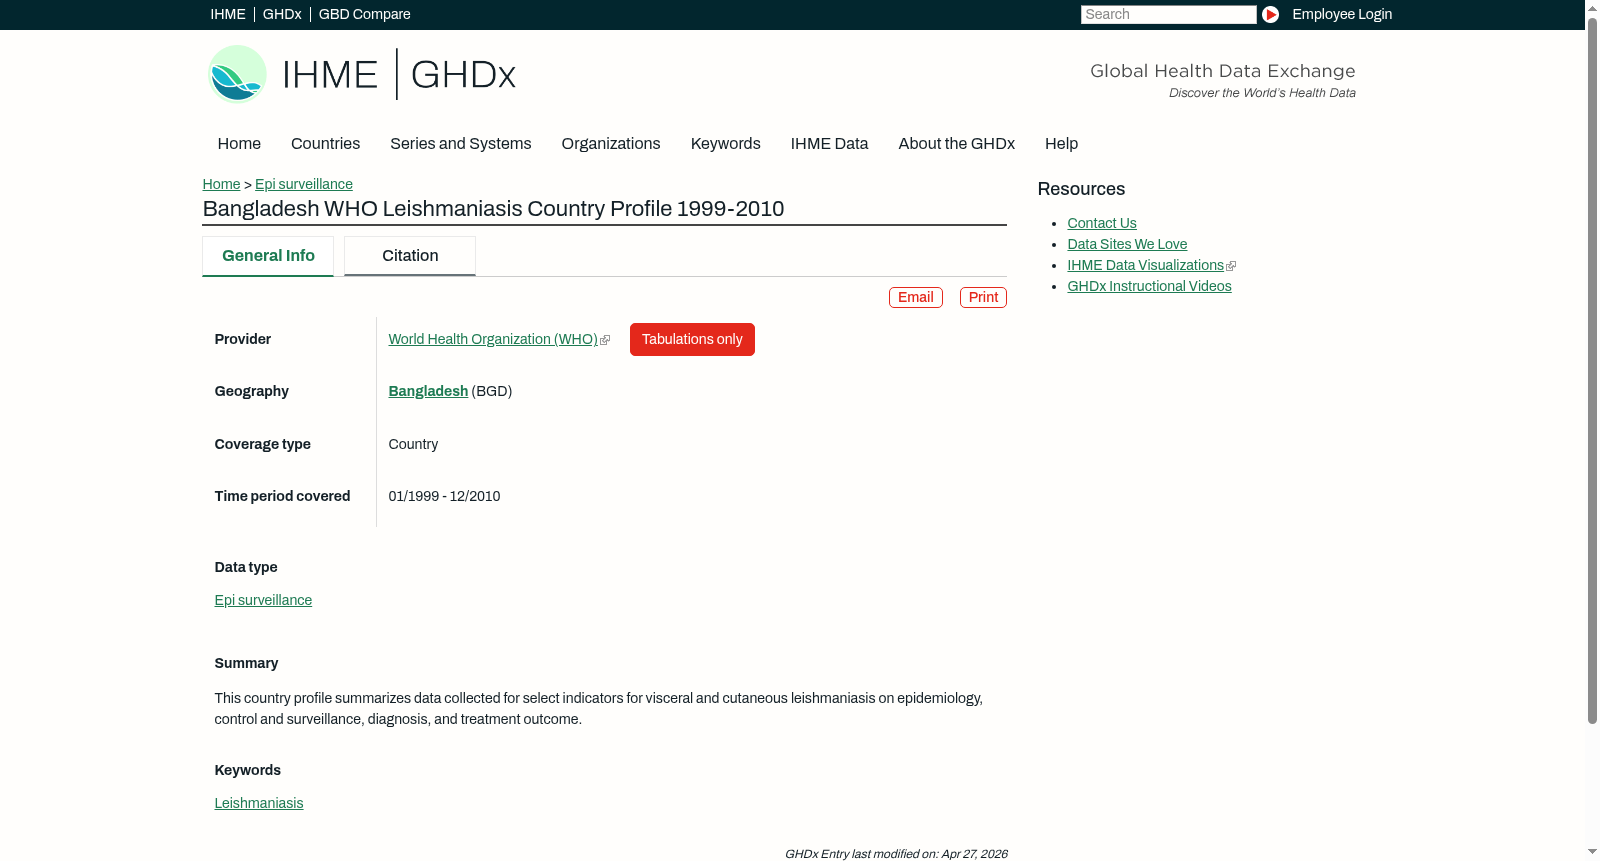Viewport: 1600px width, 861px height.
Task: Open IHME link in top bar
Action: point(228,14)
